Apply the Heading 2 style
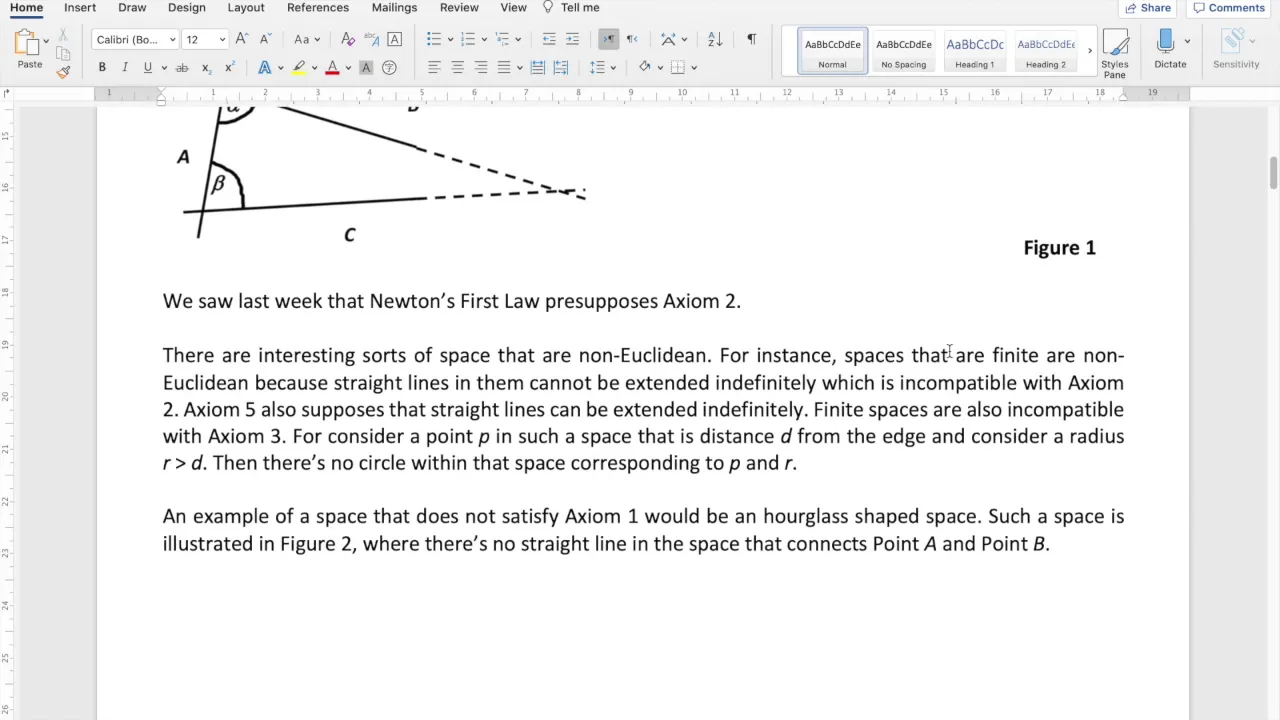The image size is (1280, 720). pos(1046,51)
